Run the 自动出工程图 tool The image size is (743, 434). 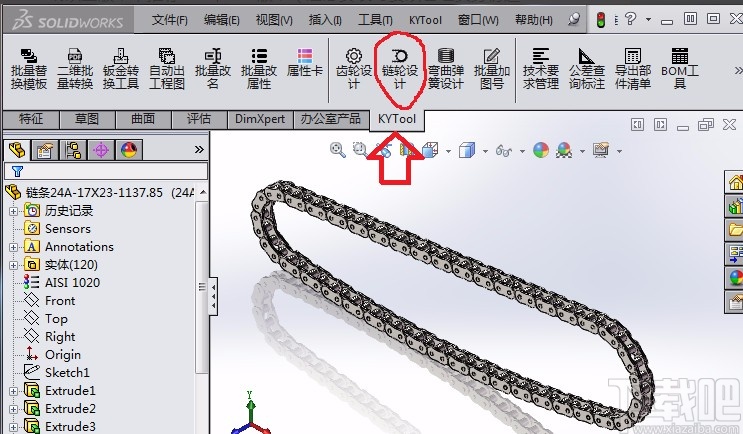[x=167, y=69]
